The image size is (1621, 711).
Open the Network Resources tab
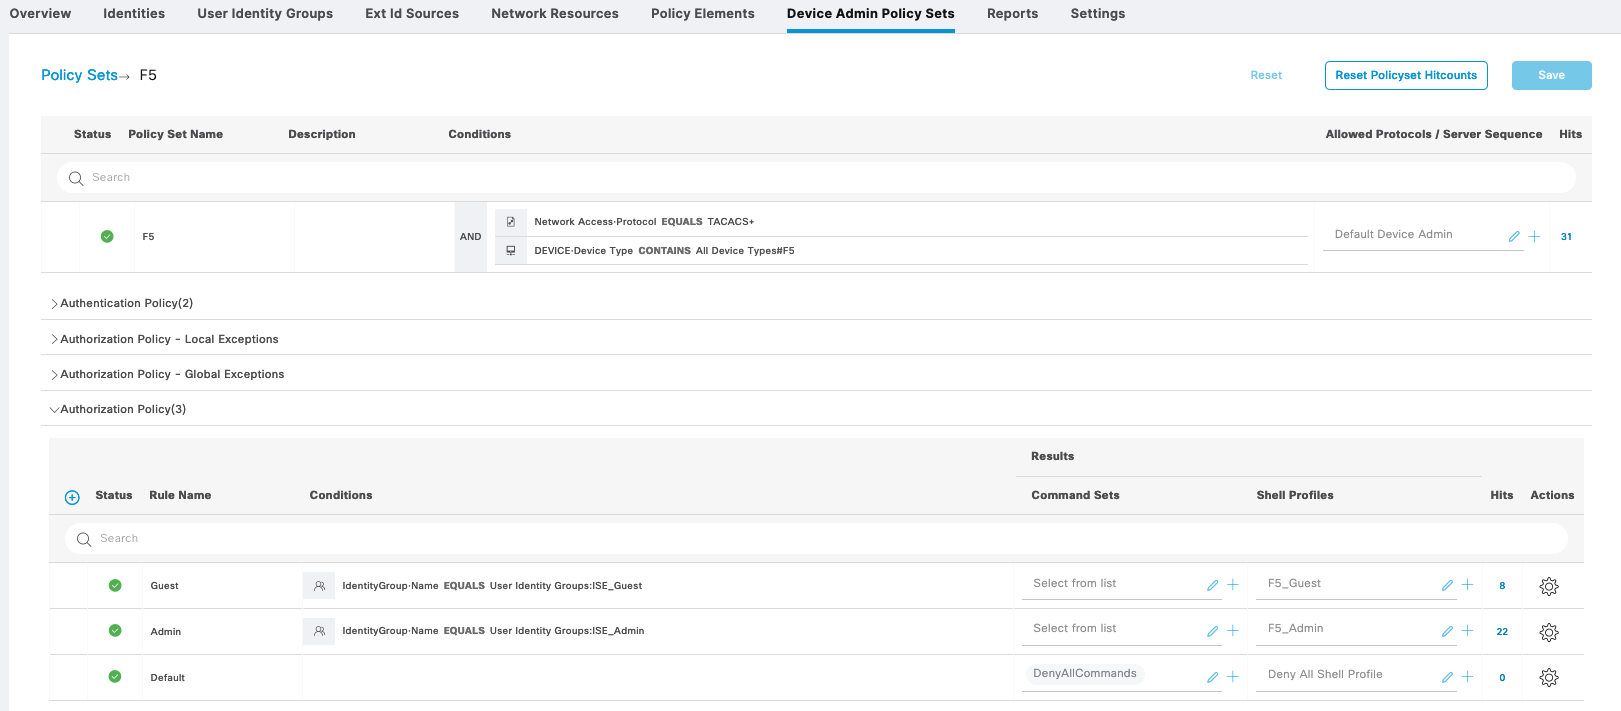pos(554,14)
